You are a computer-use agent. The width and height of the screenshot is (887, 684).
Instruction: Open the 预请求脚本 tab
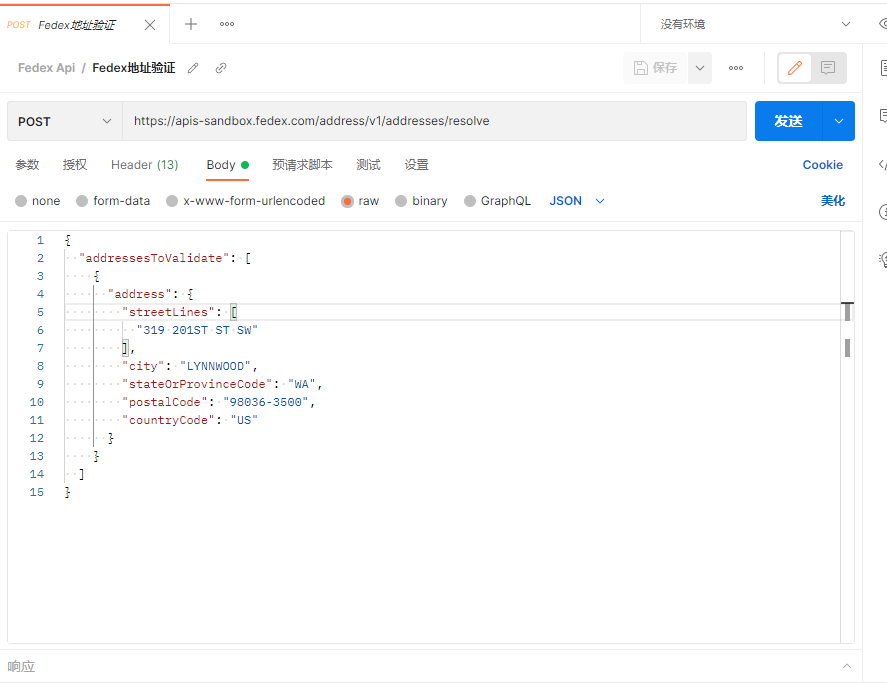pyautogui.click(x=302, y=165)
